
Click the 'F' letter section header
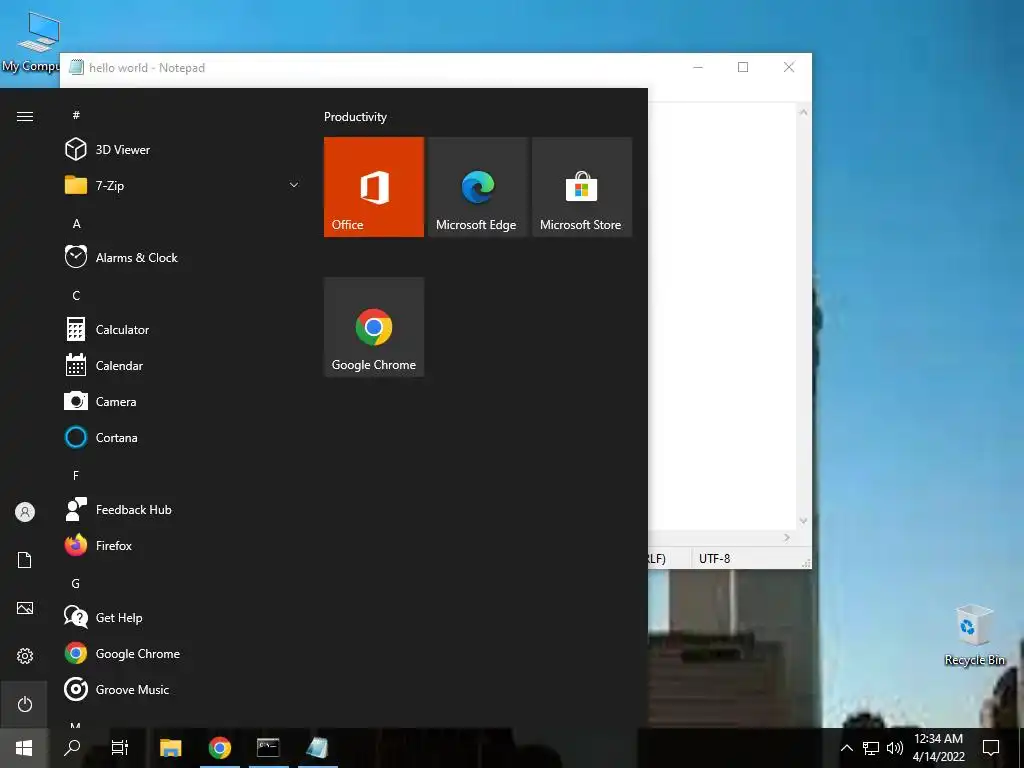[76, 475]
